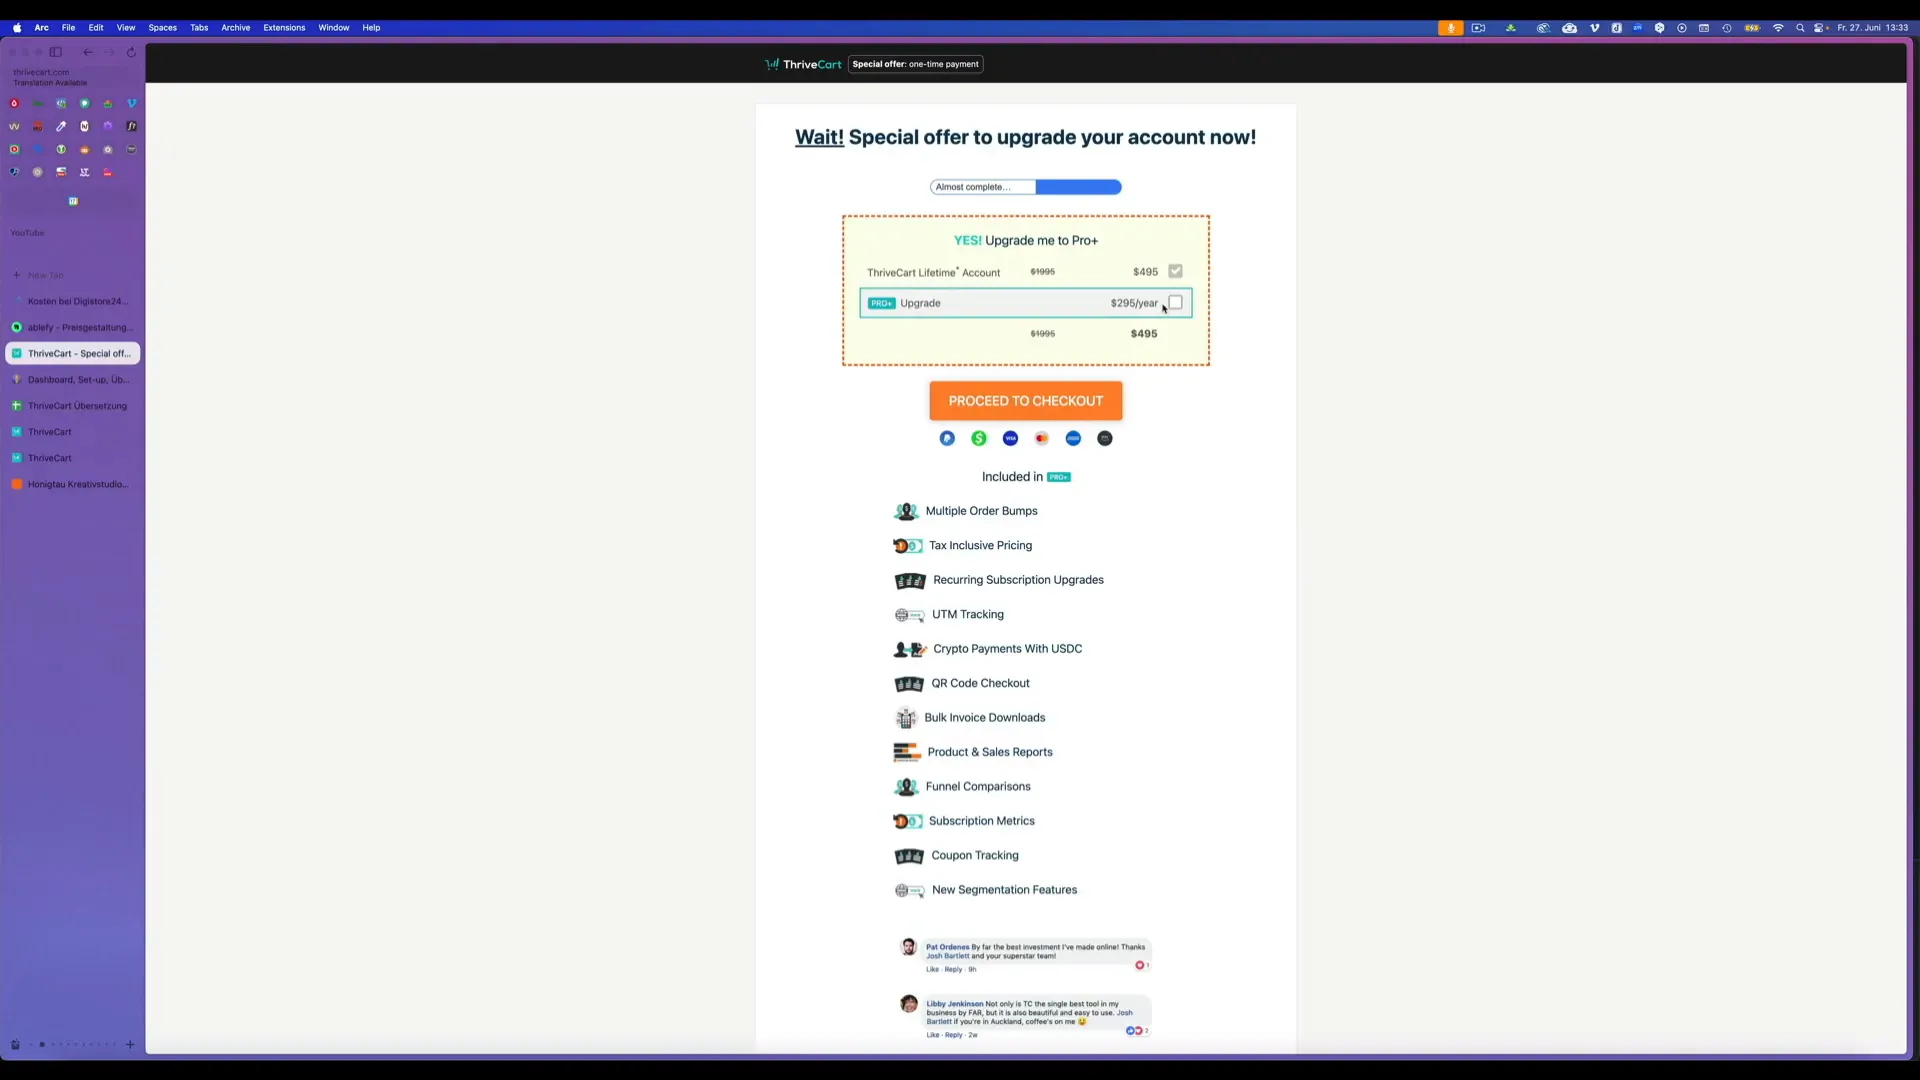Click the plus icon at sidebar bottom
1920x1080 pixels.
(130, 1045)
